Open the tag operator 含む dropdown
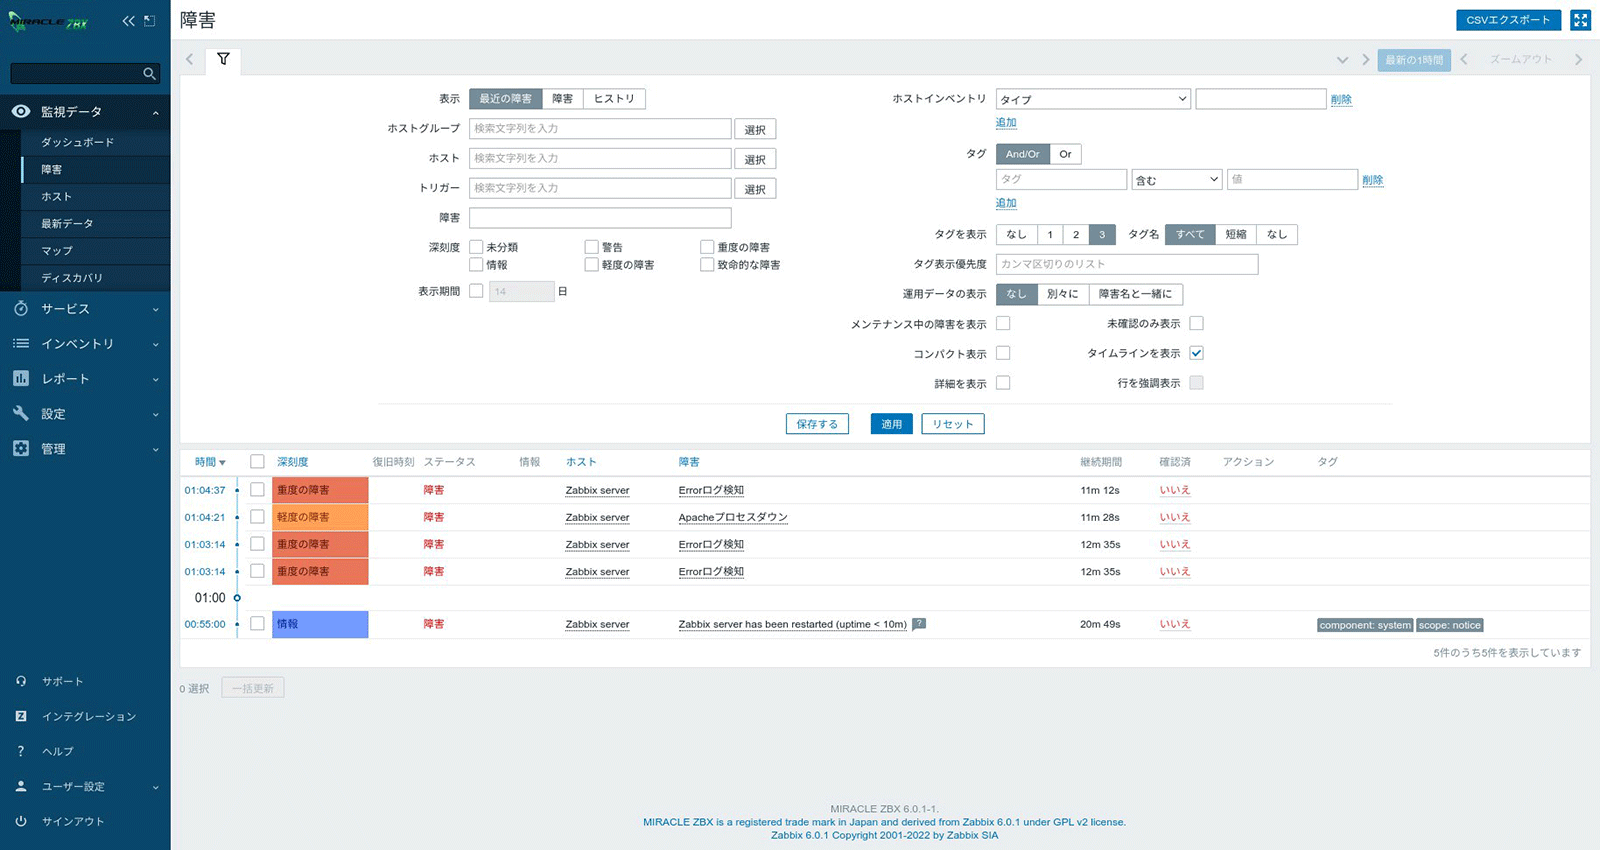 1176,180
